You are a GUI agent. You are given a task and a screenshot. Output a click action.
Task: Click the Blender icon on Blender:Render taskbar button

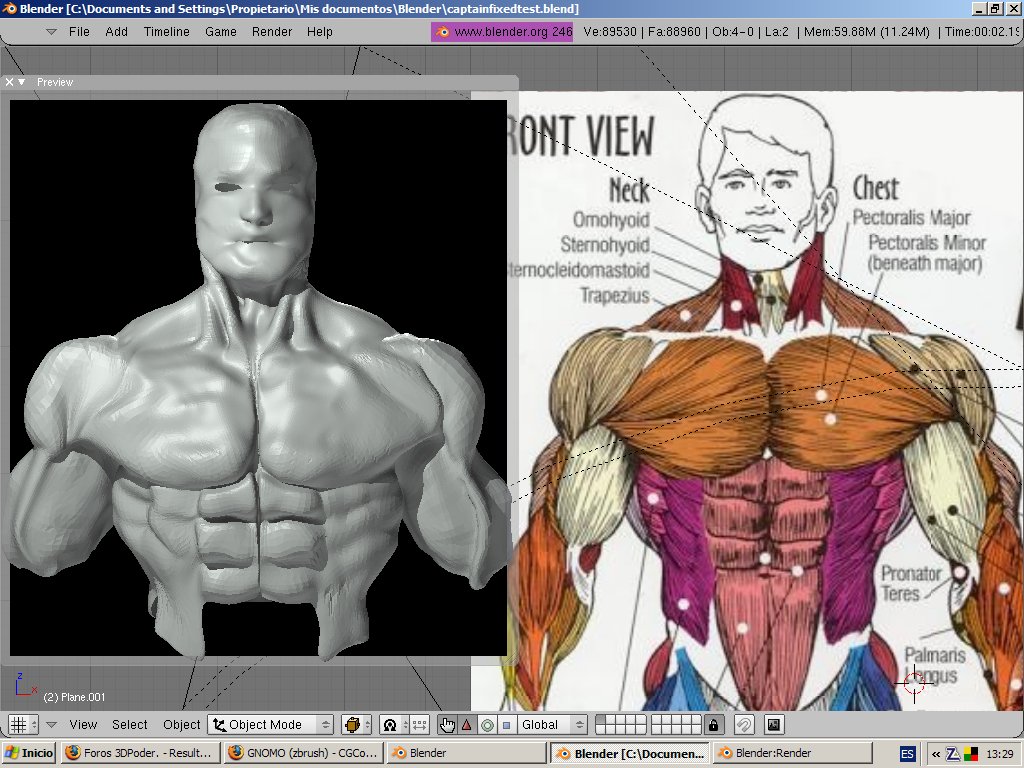point(725,753)
